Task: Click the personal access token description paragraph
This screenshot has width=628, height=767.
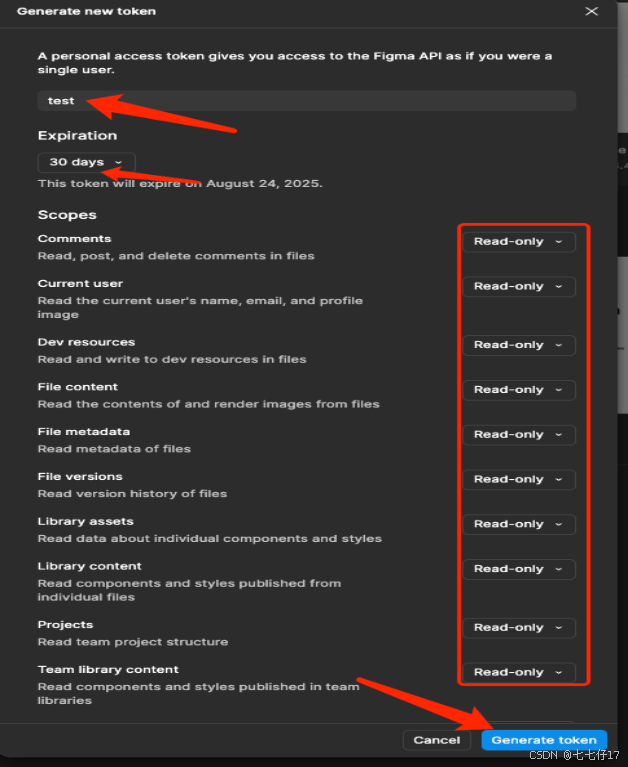Action: click(295, 63)
